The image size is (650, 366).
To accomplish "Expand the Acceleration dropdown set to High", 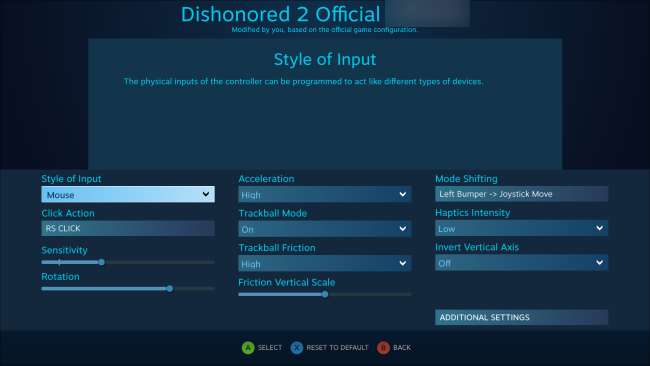I will [x=325, y=194].
